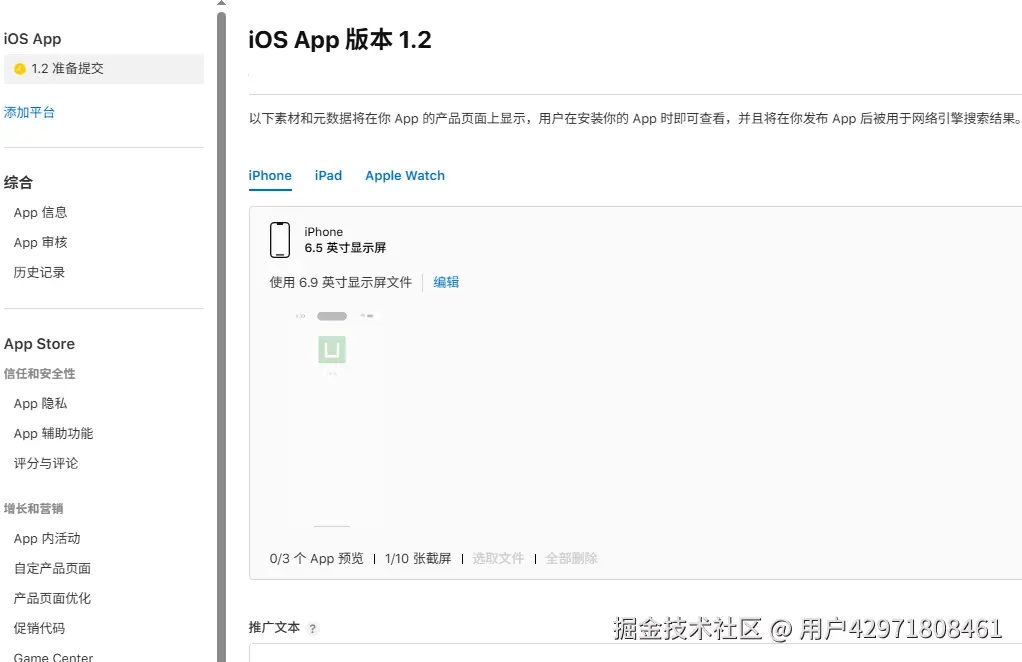Click the 1/10 张截屏 count text

click(418, 558)
